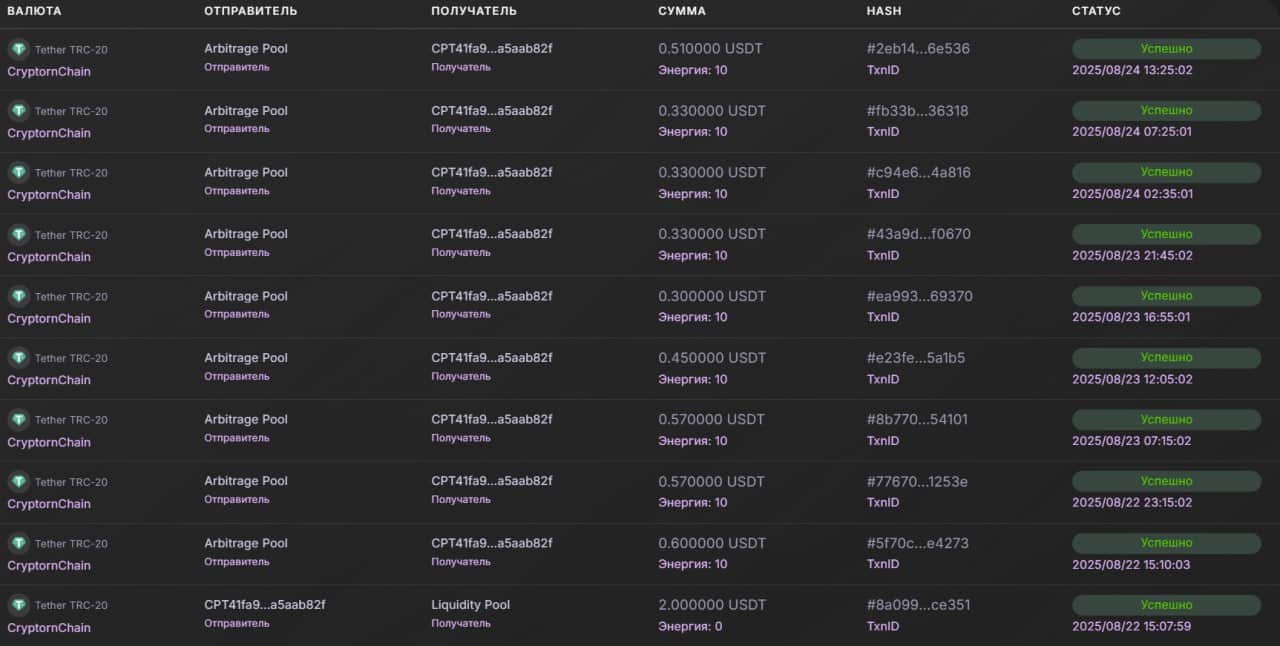This screenshot has width=1280, height=646.
Task: Open transaction hash #2eb14...6e536
Action: (x=918, y=49)
